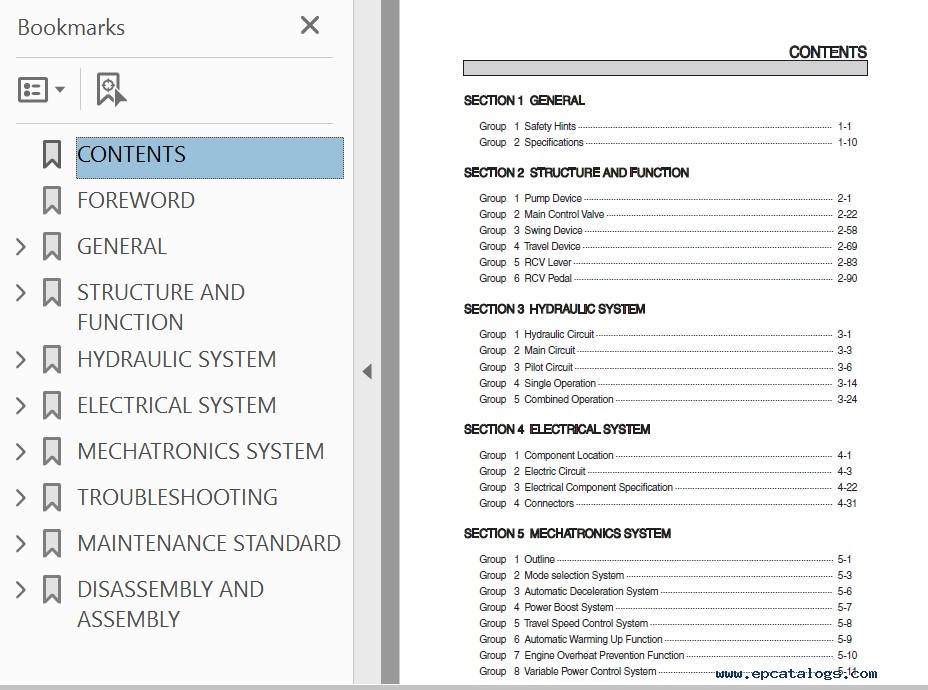
Task: Click the Combined Operation contents entry
Action: [668, 399]
